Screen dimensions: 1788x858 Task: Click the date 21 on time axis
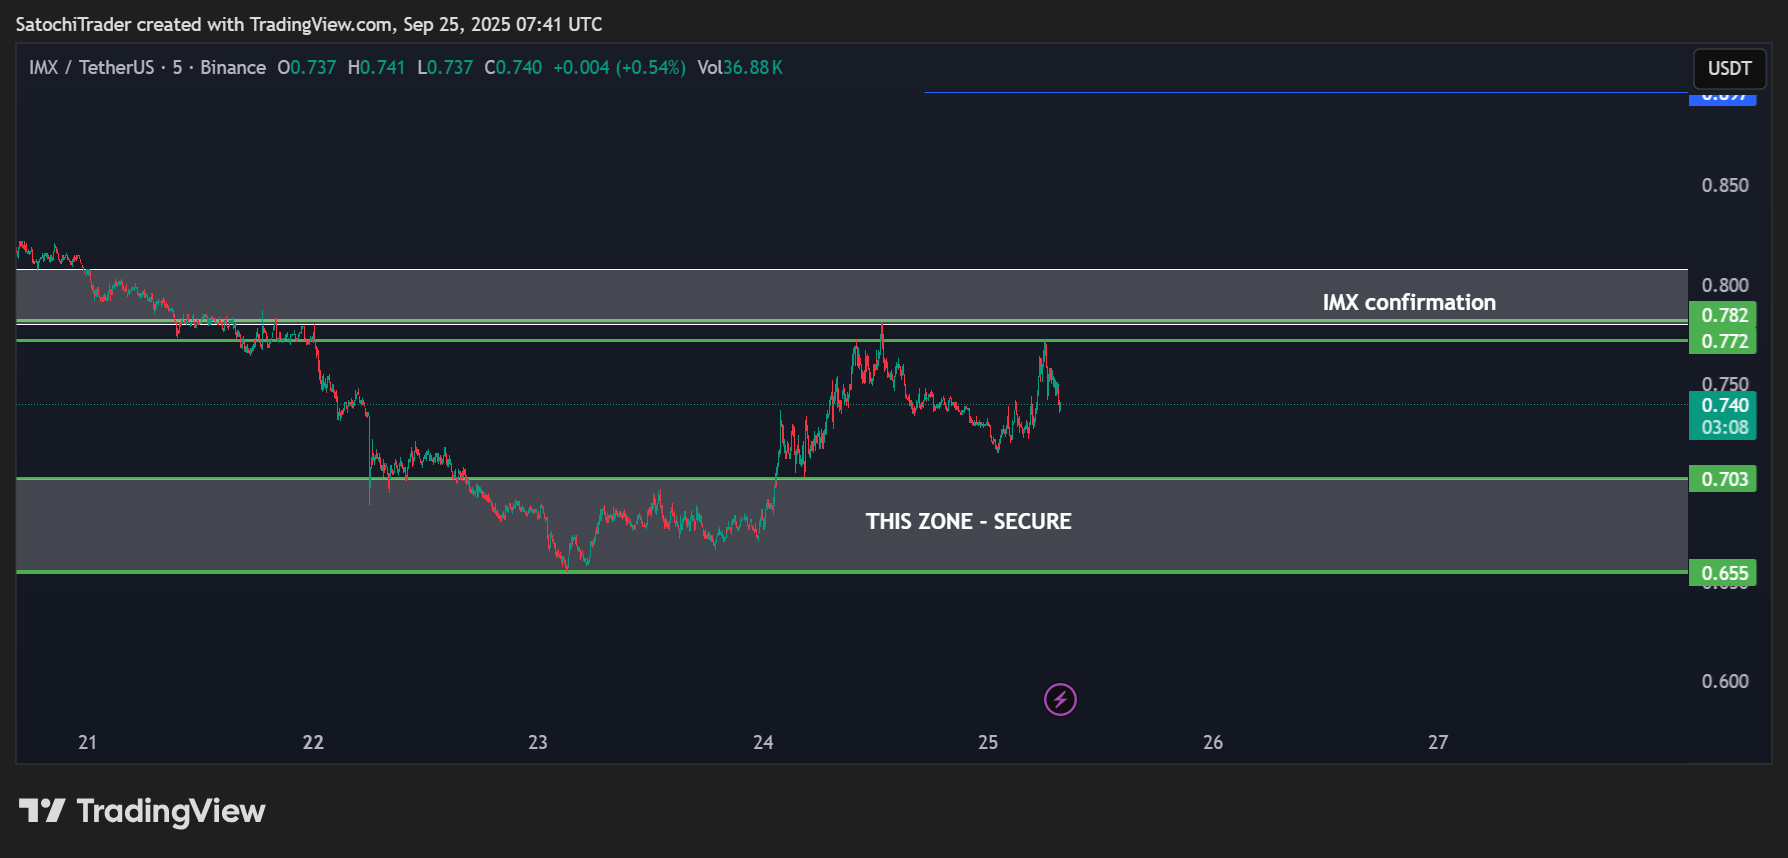[88, 742]
